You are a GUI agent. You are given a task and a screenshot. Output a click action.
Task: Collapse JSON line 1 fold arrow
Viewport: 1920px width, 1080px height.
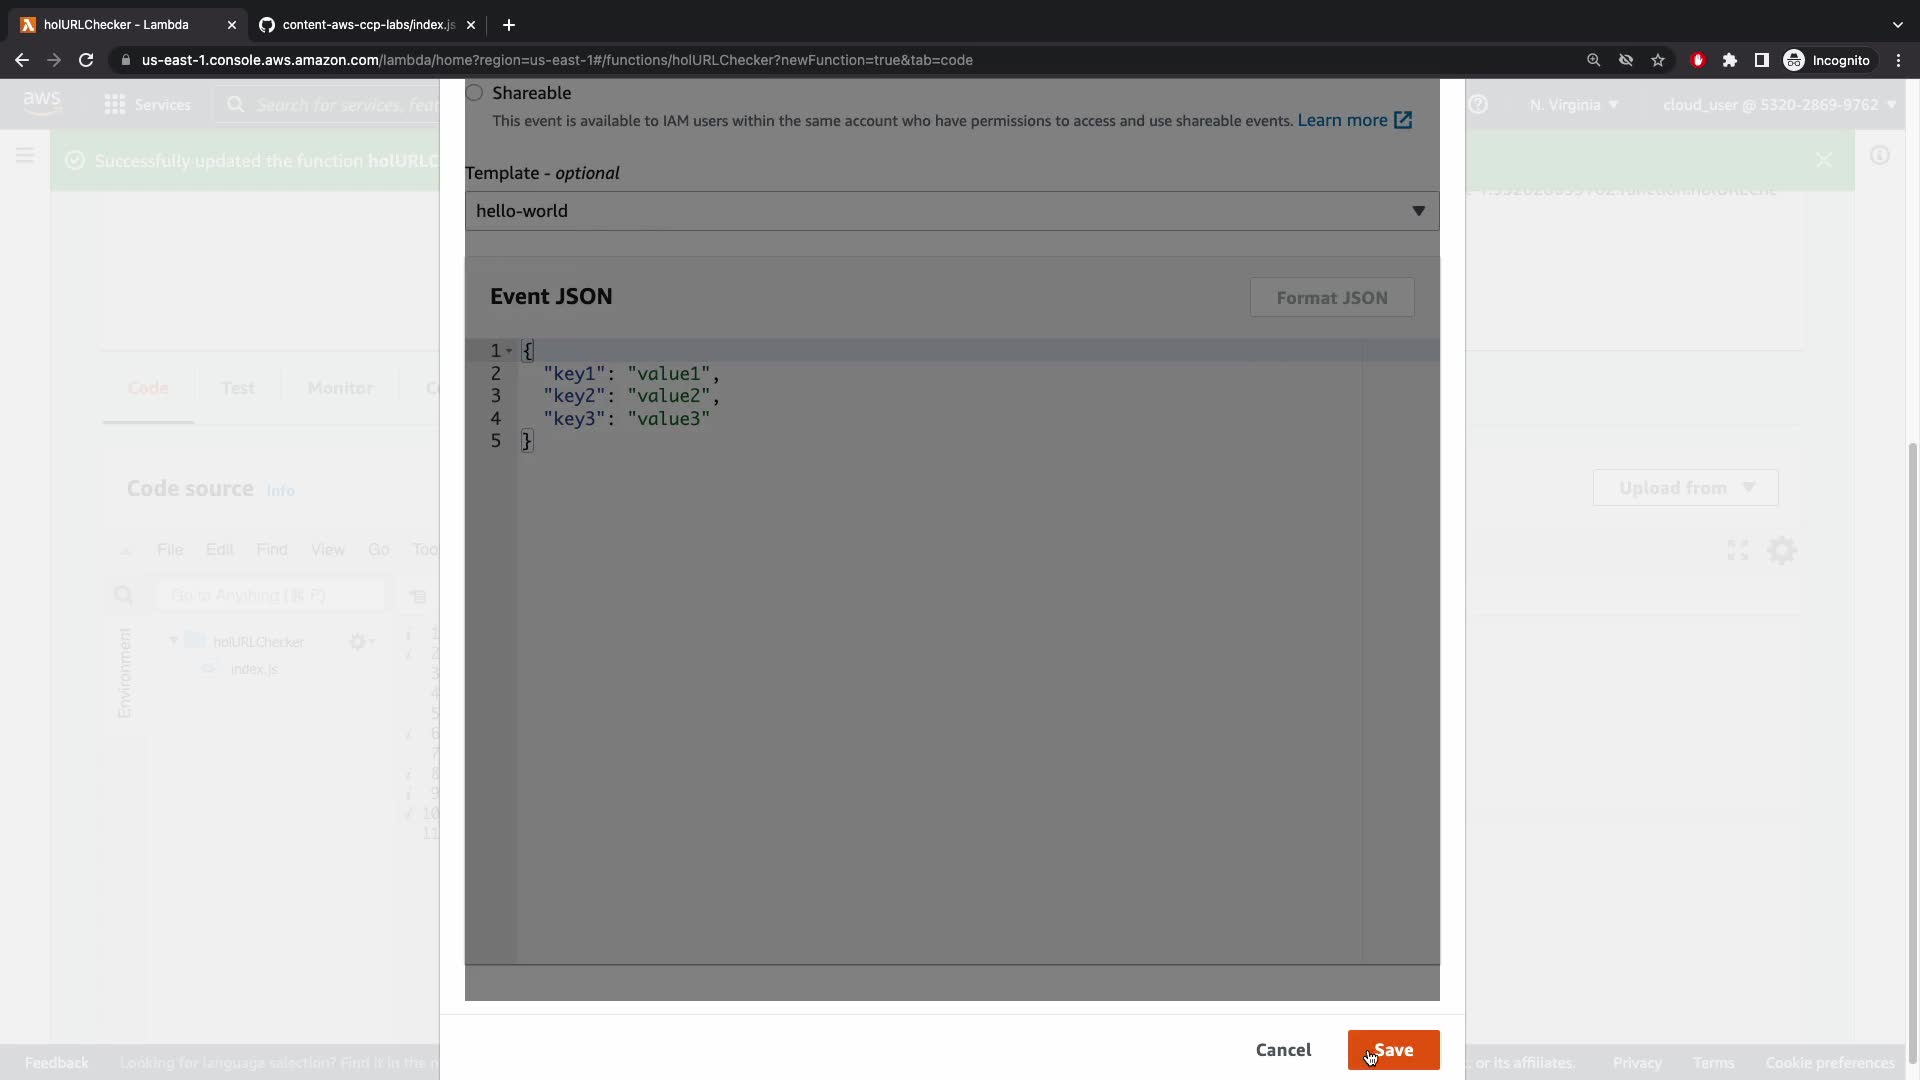(509, 351)
